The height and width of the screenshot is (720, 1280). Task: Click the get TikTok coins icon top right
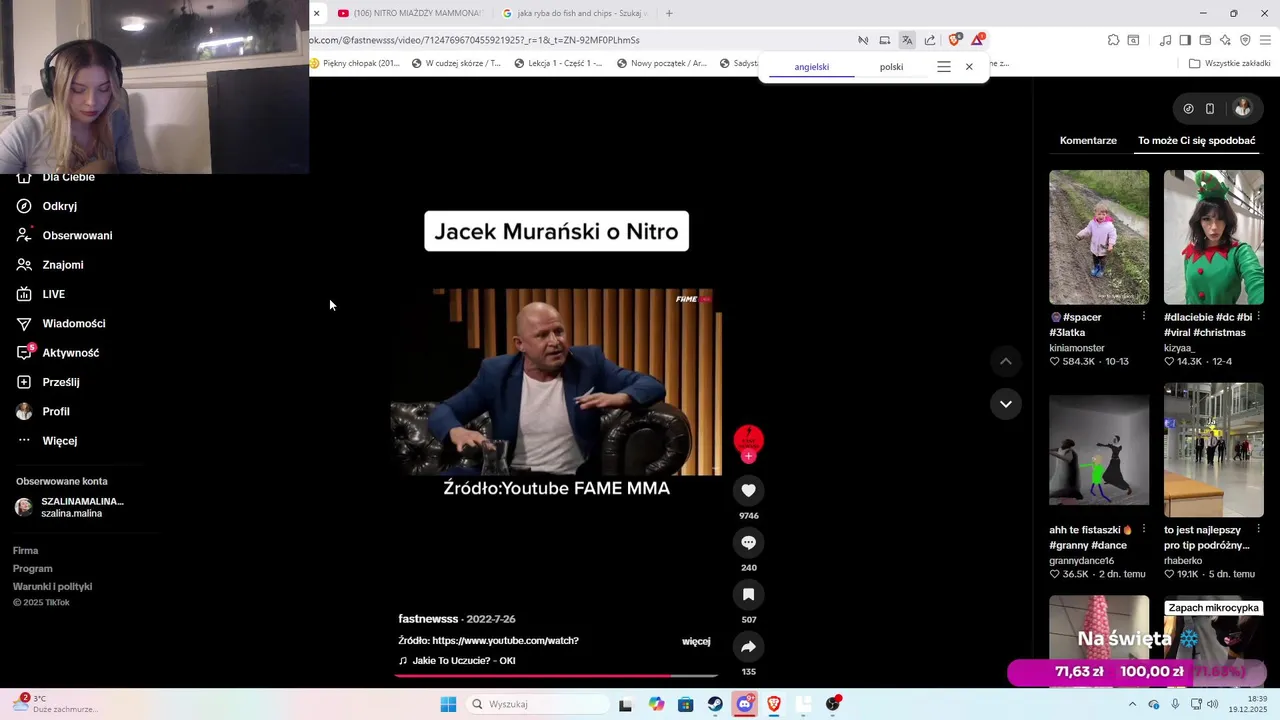pyautogui.click(x=1188, y=108)
